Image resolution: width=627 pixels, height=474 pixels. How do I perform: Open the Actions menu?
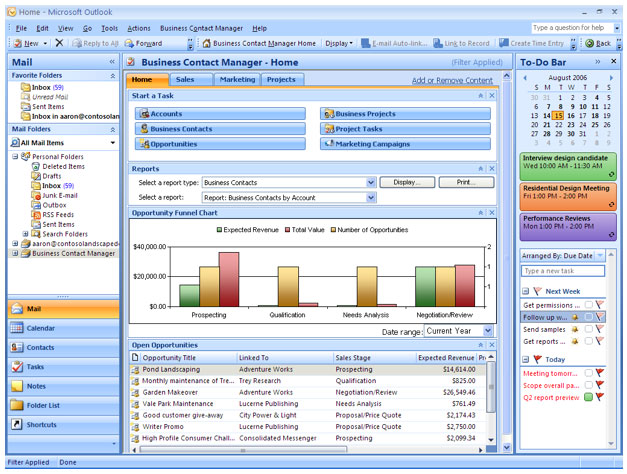click(139, 28)
